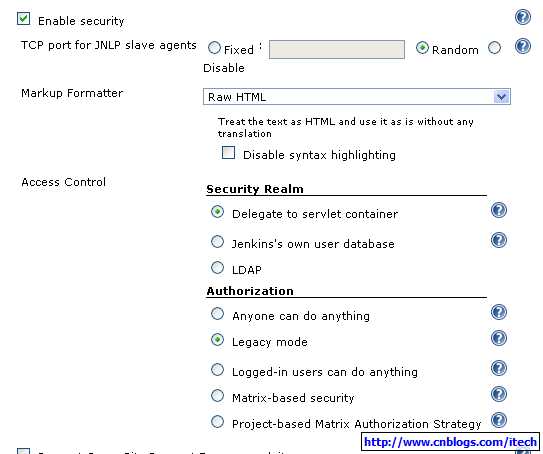Show help for Jenkins's own user database
This screenshot has width=543, height=454.
pos(499,240)
